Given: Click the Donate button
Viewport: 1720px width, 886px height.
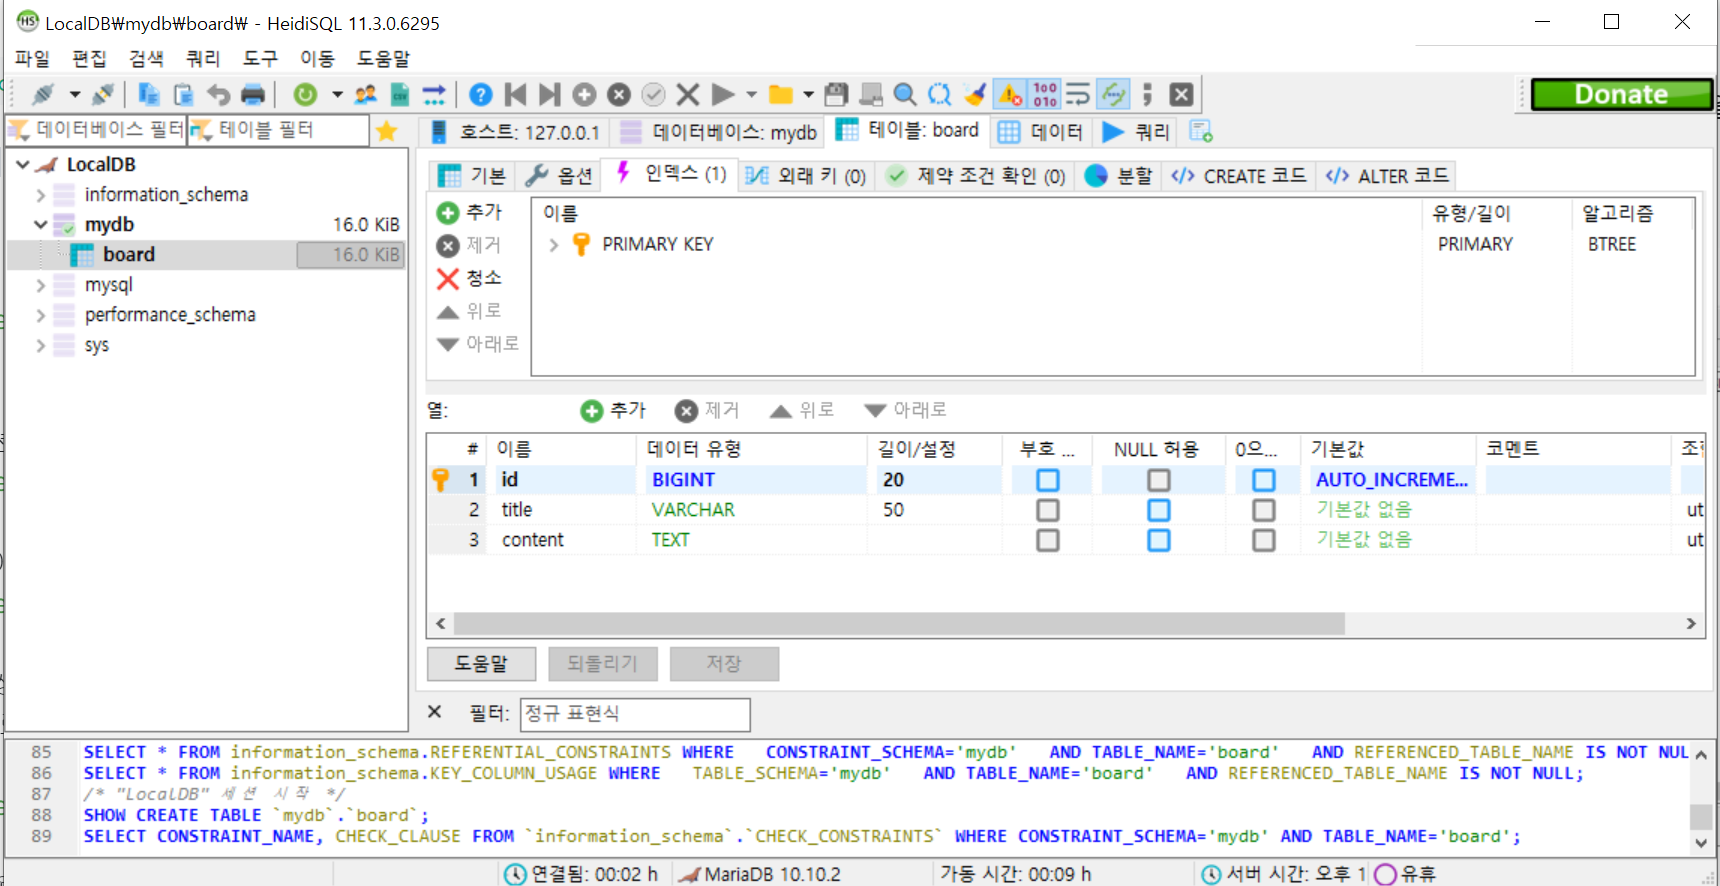Looking at the screenshot, I should coord(1622,94).
